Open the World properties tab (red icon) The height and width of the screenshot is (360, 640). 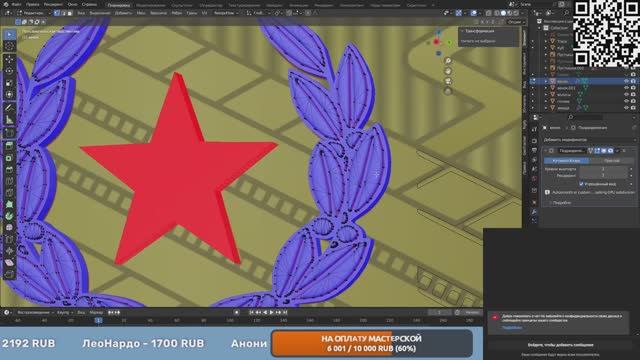click(534, 179)
